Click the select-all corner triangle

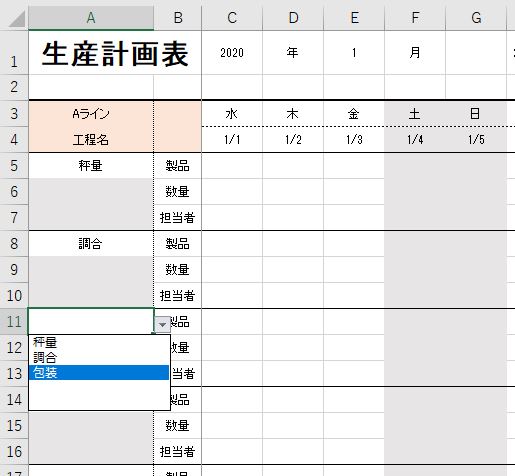click(17, 19)
